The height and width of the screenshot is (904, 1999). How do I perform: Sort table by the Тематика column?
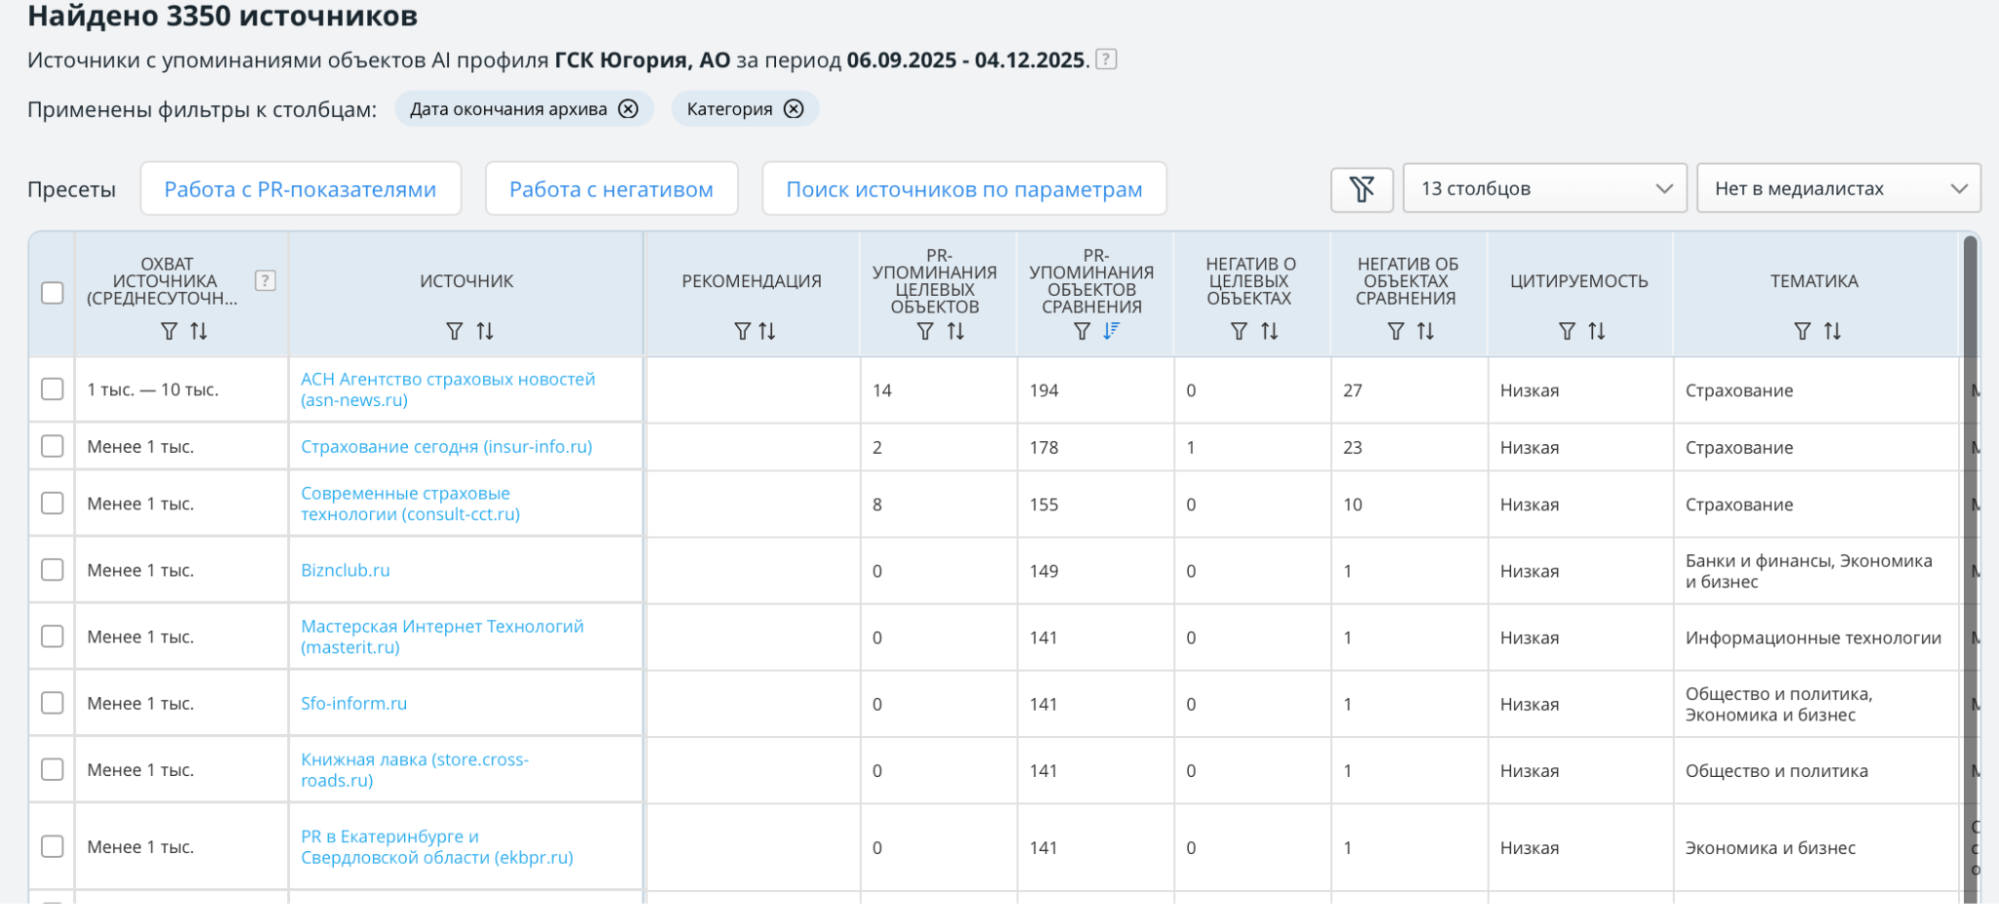click(1832, 331)
